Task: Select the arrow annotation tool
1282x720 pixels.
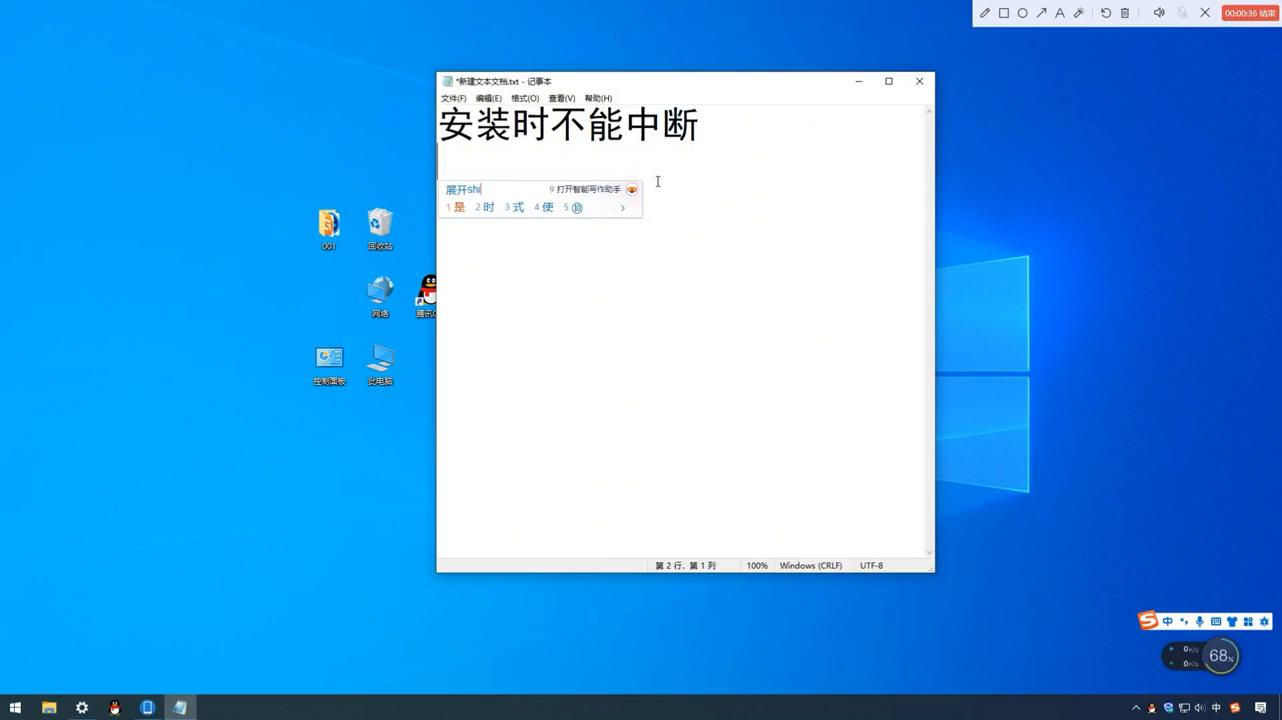Action: pyautogui.click(x=1041, y=13)
